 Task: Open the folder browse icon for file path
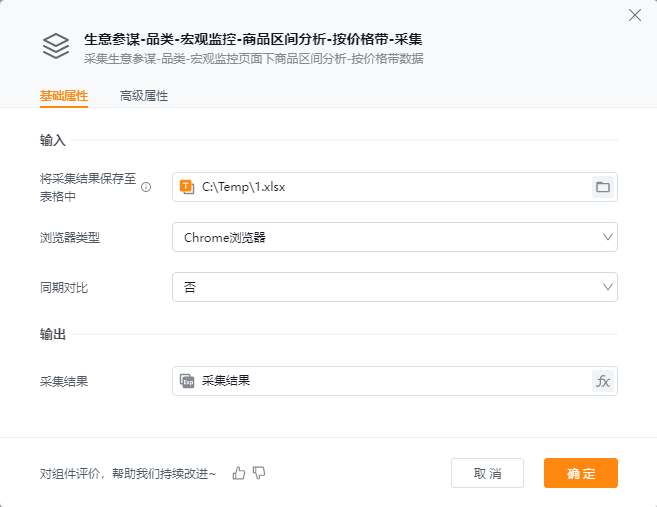602,187
